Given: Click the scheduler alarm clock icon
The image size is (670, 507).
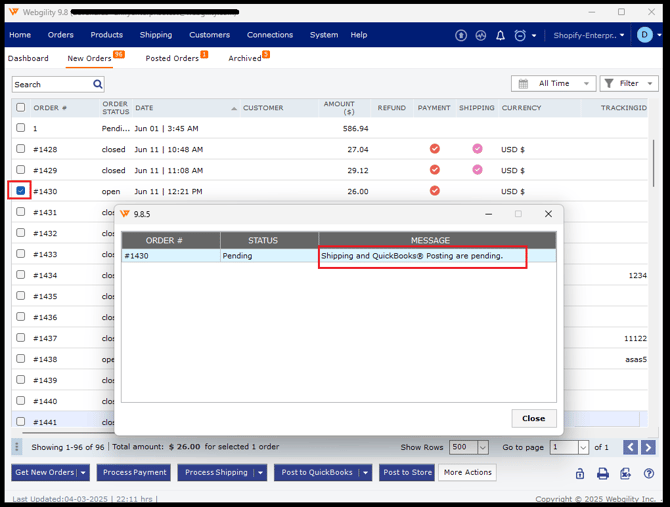Looking at the screenshot, I should coord(520,35).
